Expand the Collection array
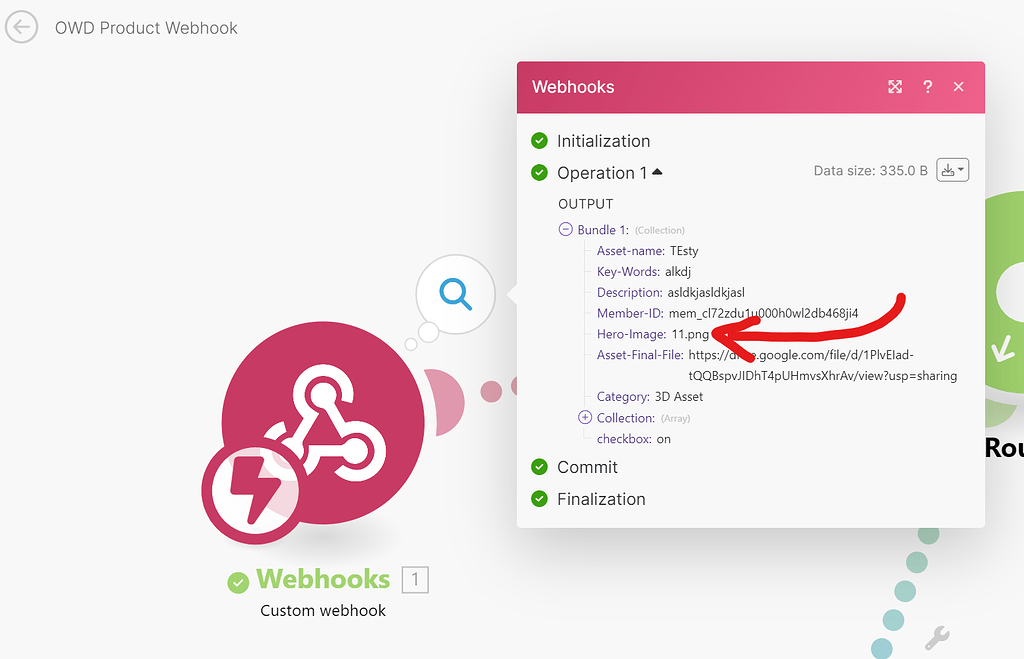The width and height of the screenshot is (1024, 659). 584,417
